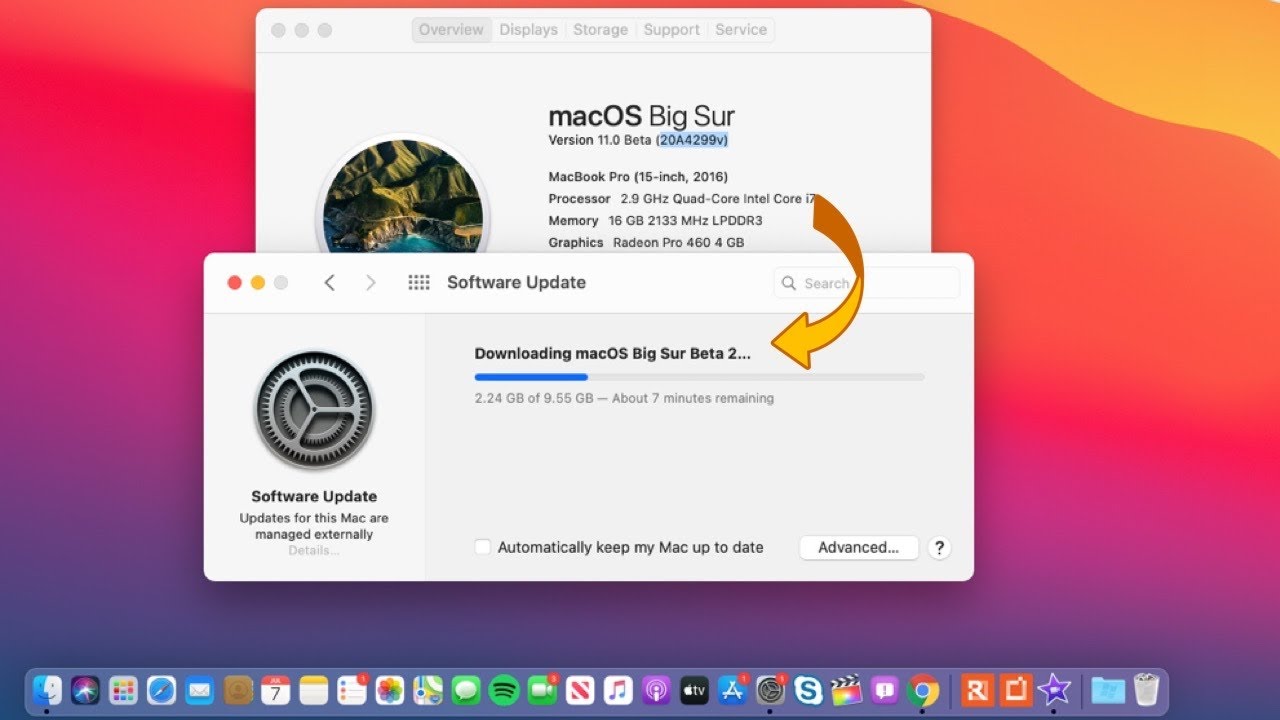The width and height of the screenshot is (1280, 720).
Task: Click the Advanced... button
Action: (859, 547)
